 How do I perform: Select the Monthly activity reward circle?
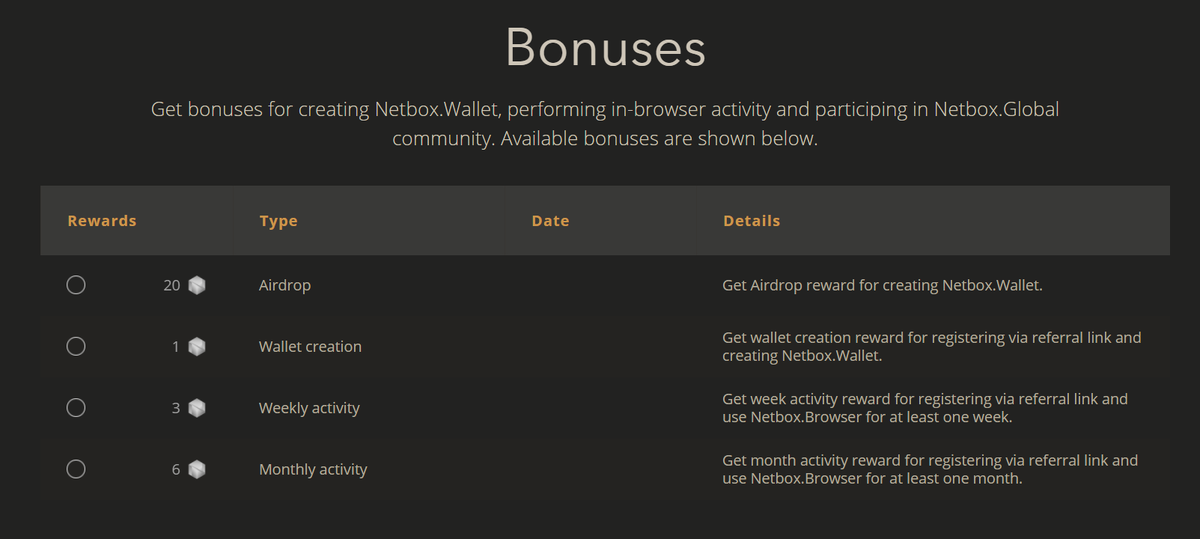76,469
